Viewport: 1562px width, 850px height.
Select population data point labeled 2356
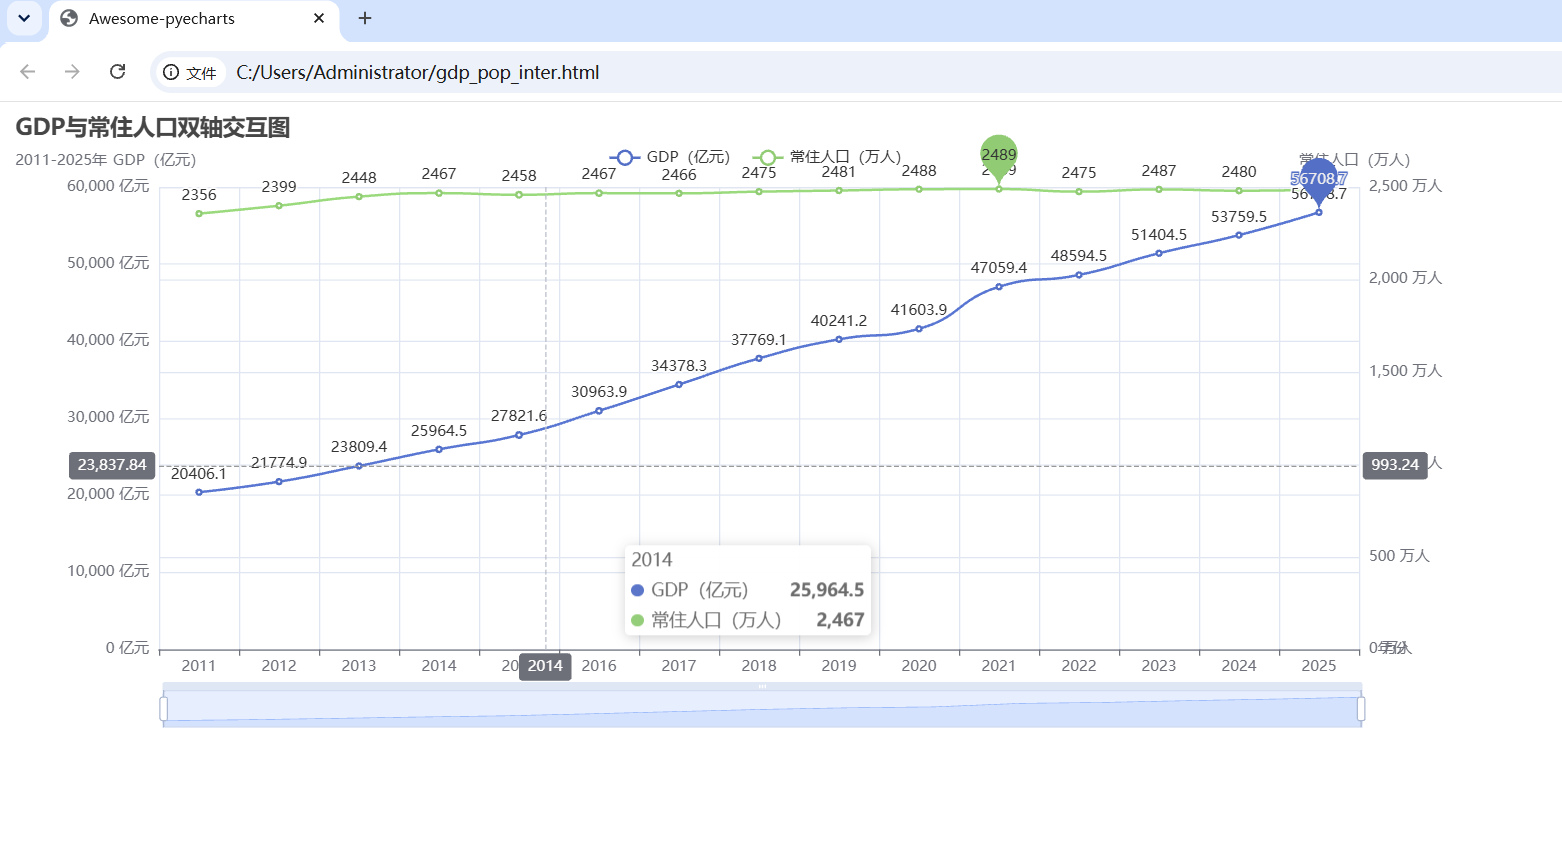pyautogui.click(x=199, y=213)
